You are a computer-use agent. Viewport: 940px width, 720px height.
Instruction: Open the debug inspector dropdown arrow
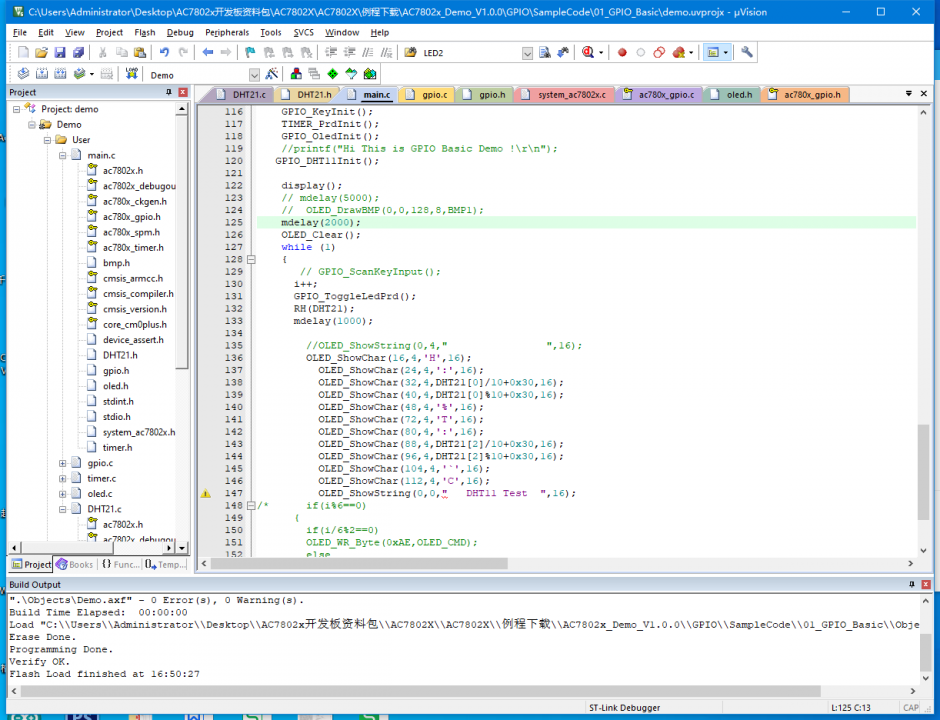601,53
